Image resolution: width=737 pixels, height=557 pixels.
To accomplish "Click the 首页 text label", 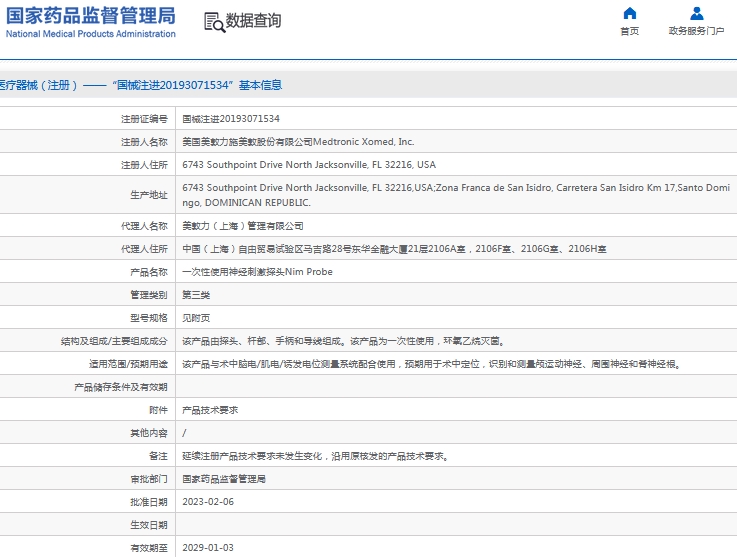I will [x=629, y=31].
